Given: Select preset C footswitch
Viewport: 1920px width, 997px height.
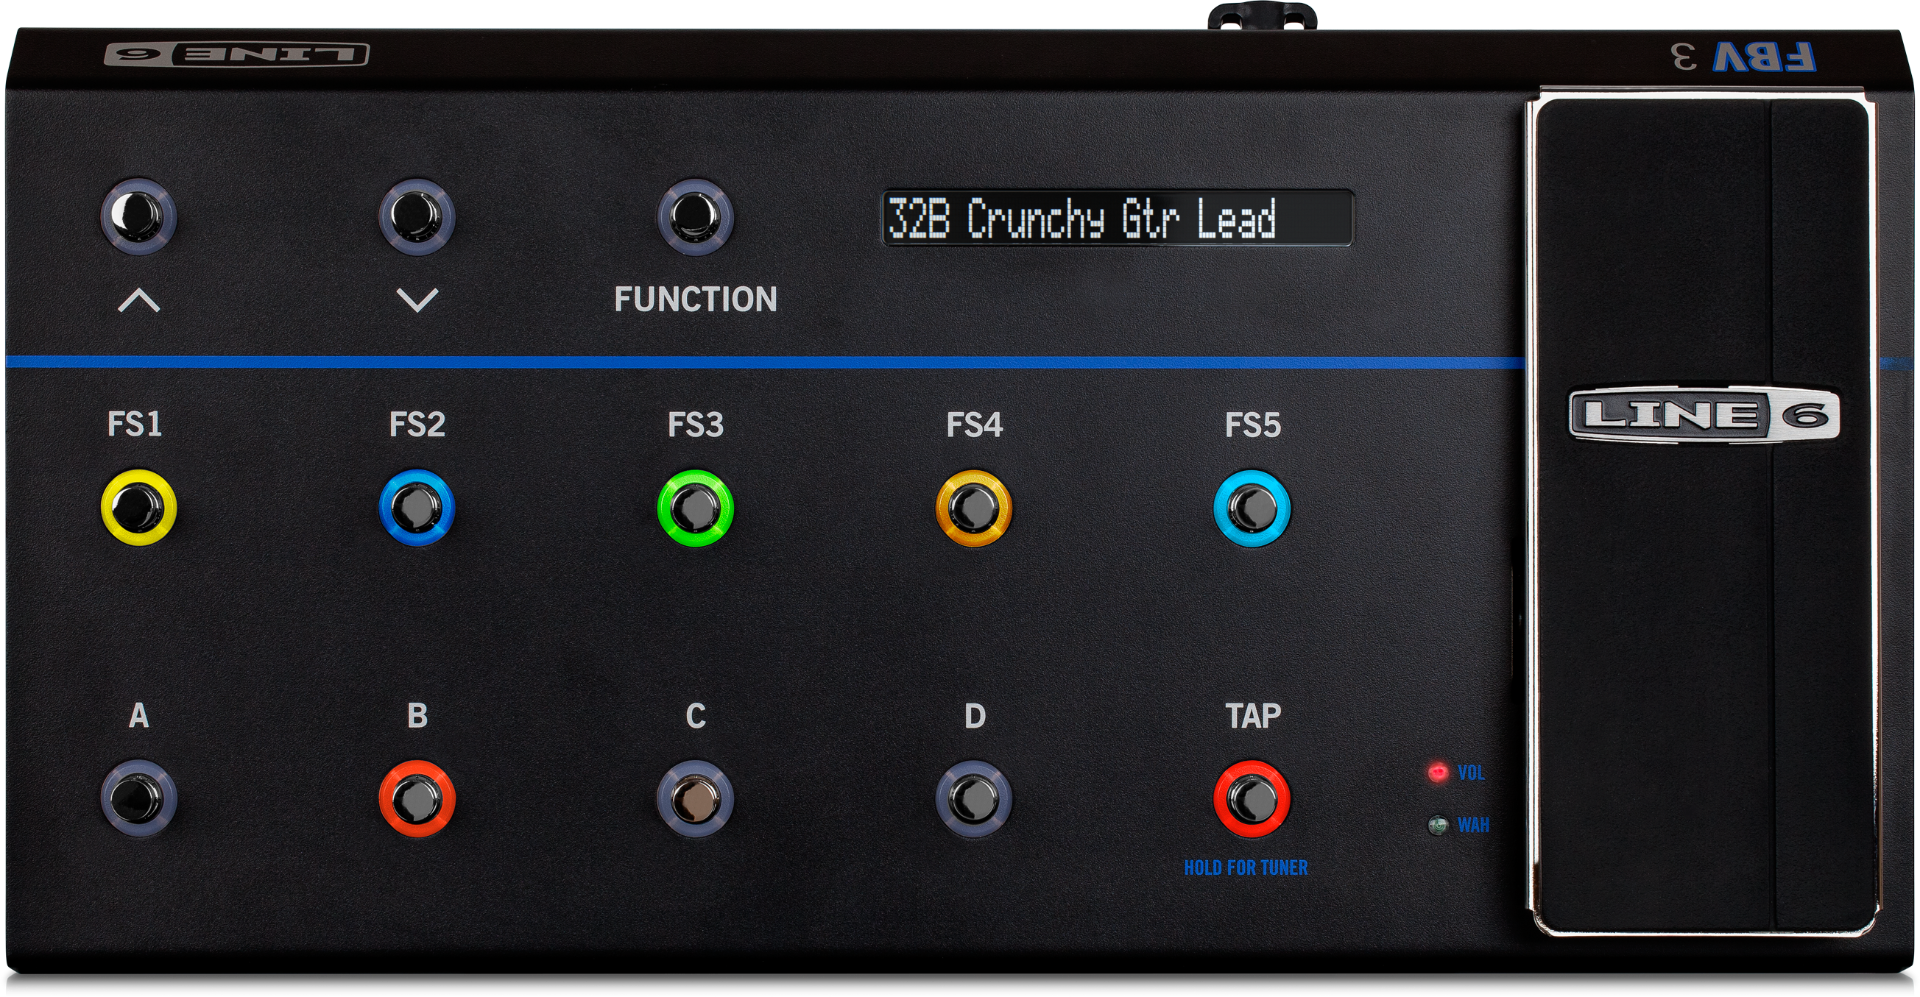Looking at the screenshot, I should [x=695, y=798].
